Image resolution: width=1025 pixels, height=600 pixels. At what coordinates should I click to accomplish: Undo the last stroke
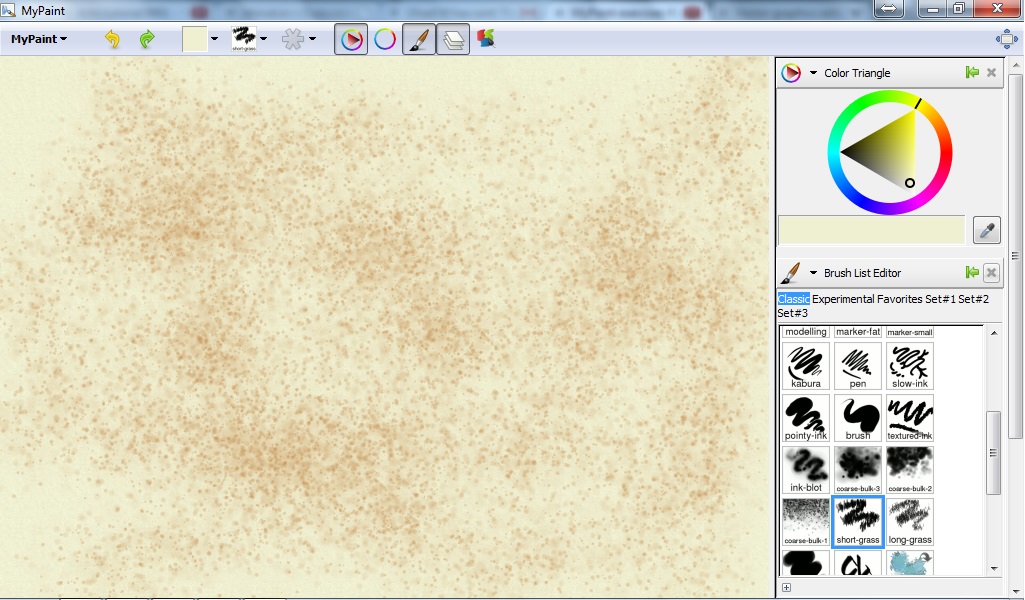pos(112,39)
